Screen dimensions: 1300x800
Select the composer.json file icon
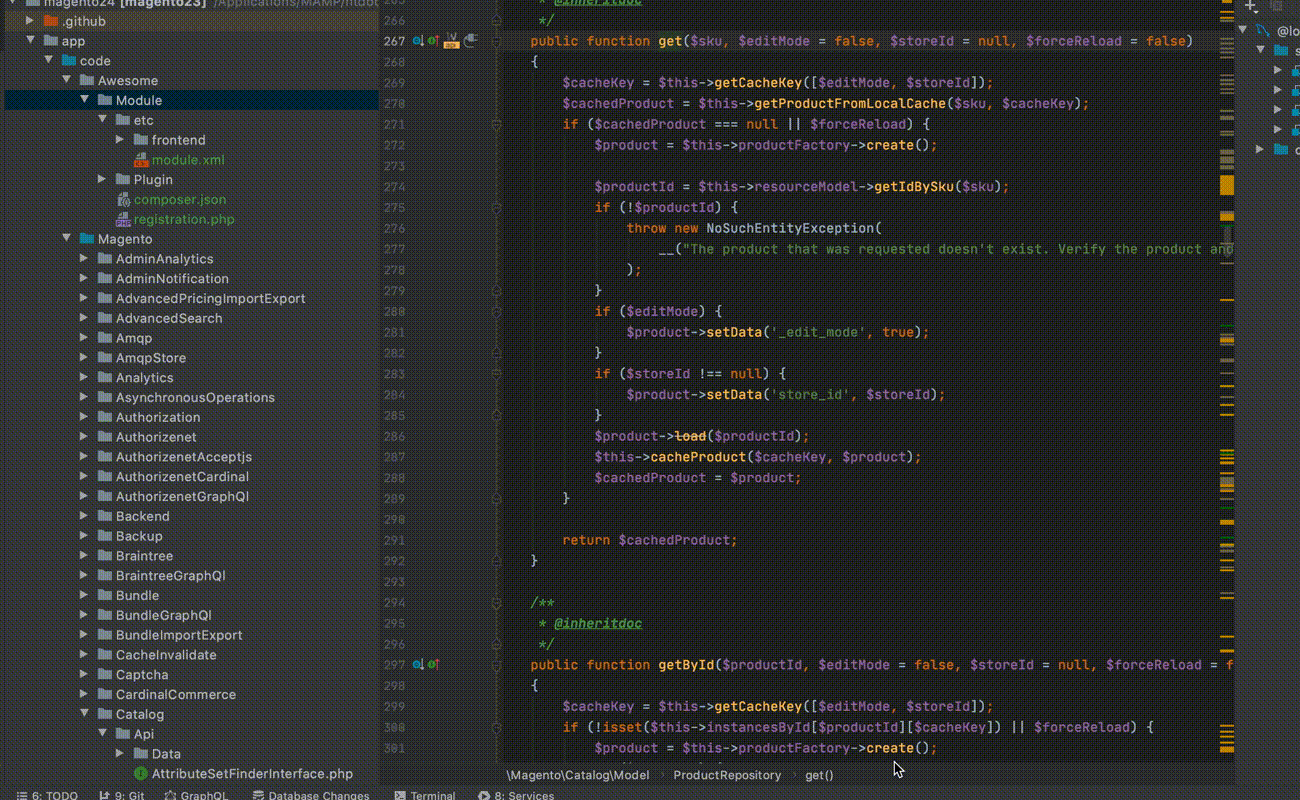pyautogui.click(x=123, y=200)
